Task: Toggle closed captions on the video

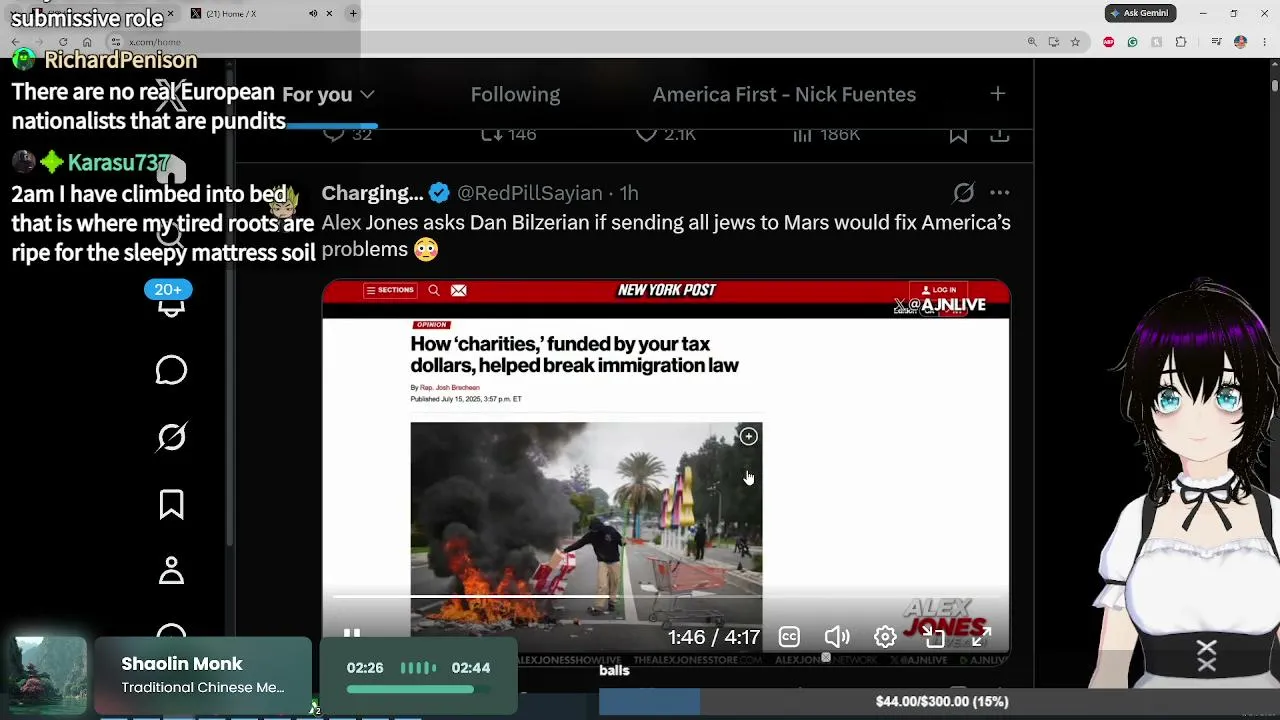Action: [x=789, y=637]
